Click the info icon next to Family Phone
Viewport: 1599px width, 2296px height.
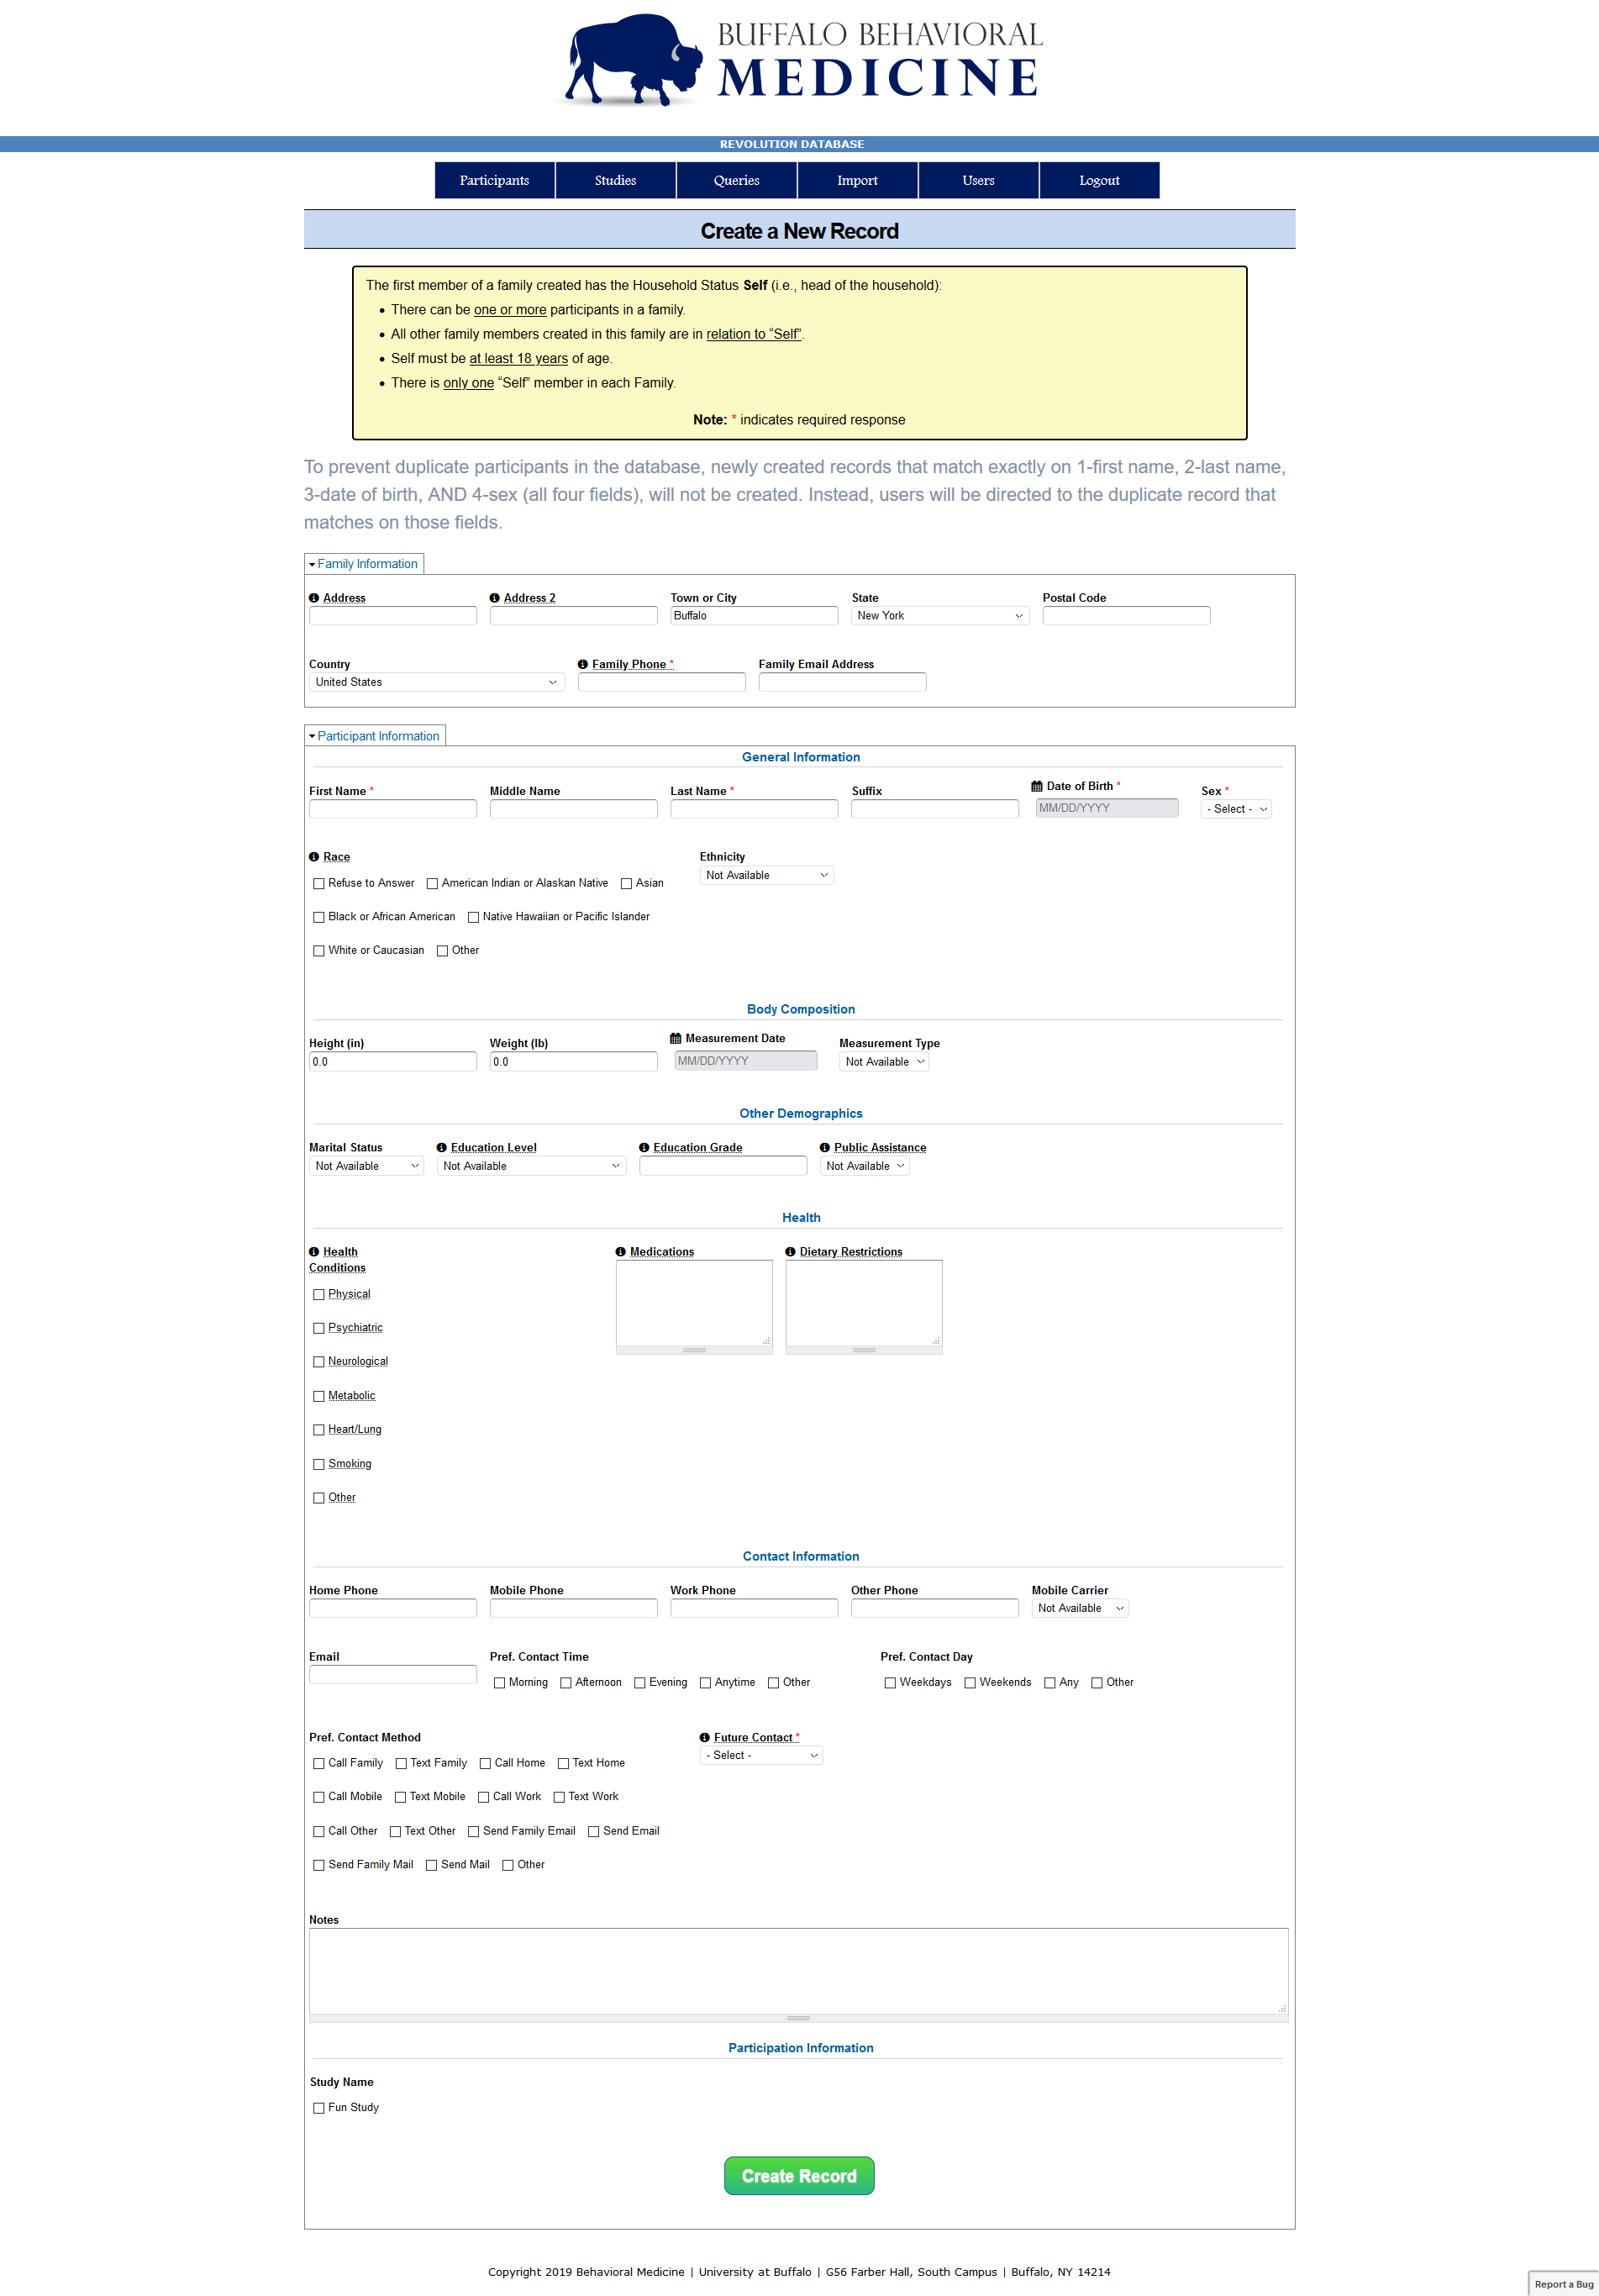tap(583, 664)
